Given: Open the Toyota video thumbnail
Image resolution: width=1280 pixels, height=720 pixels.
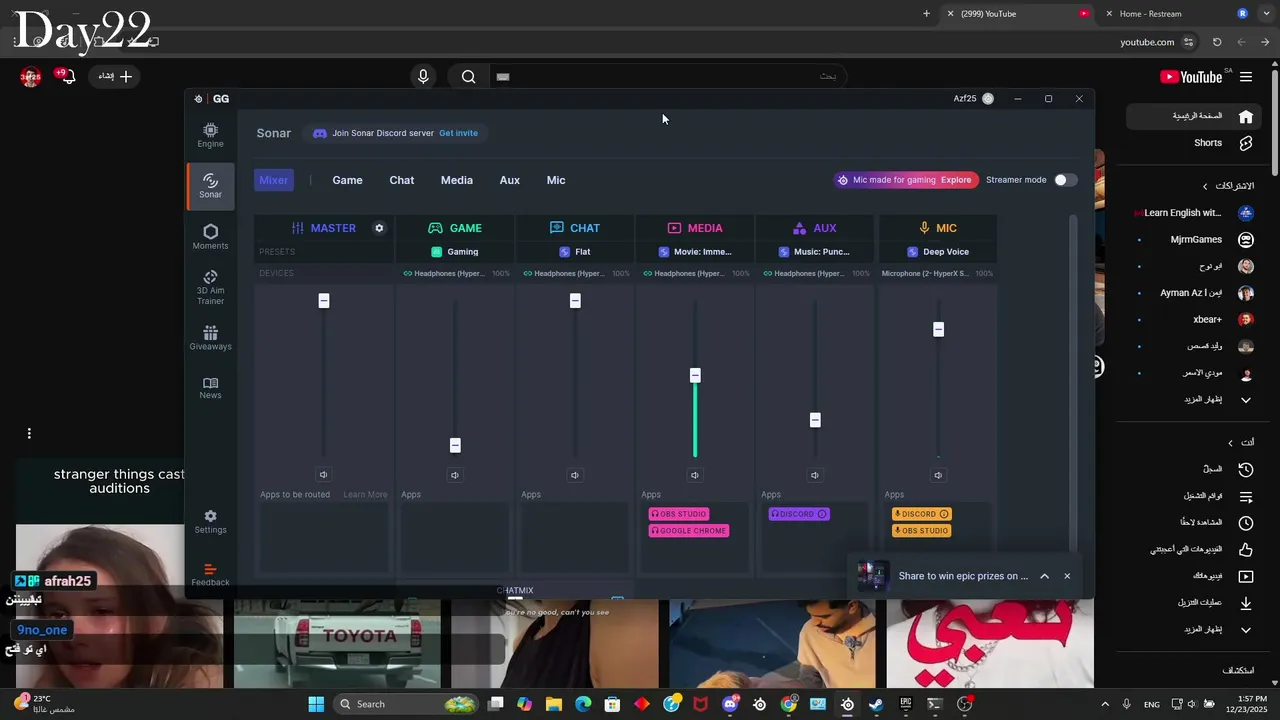Looking at the screenshot, I should tap(337, 643).
